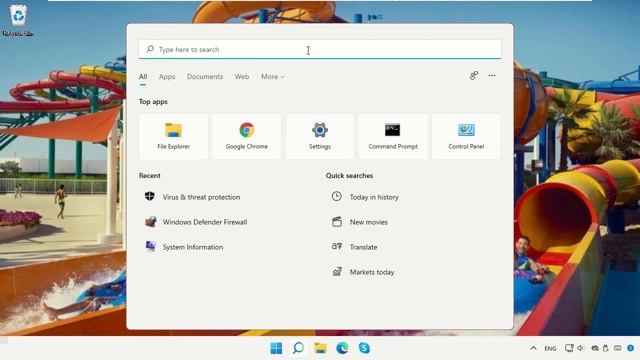Open the Recycle Bin desktop icon
Viewport: 640px width, 360px height.
[x=18, y=20]
